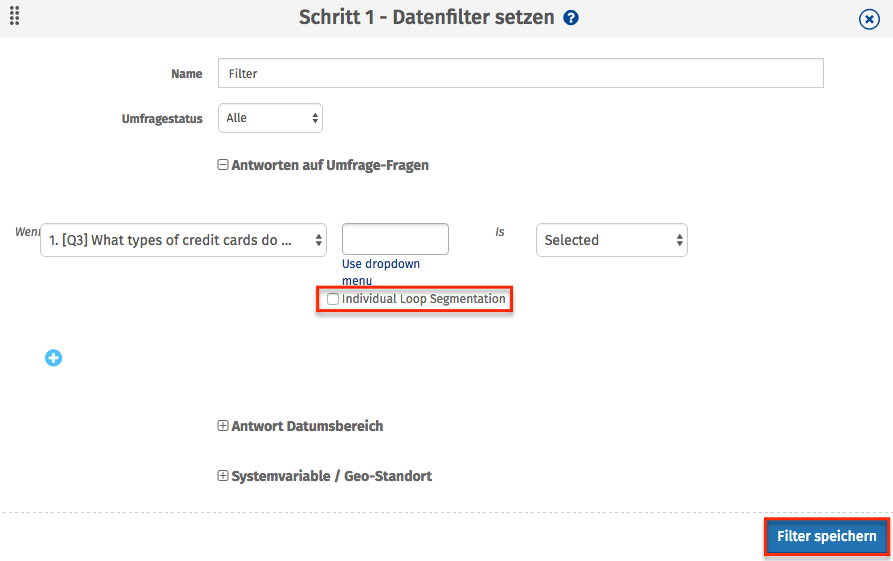893x561 pixels.
Task: Open the Q3 credit cards question dropdown
Action: coord(183,240)
